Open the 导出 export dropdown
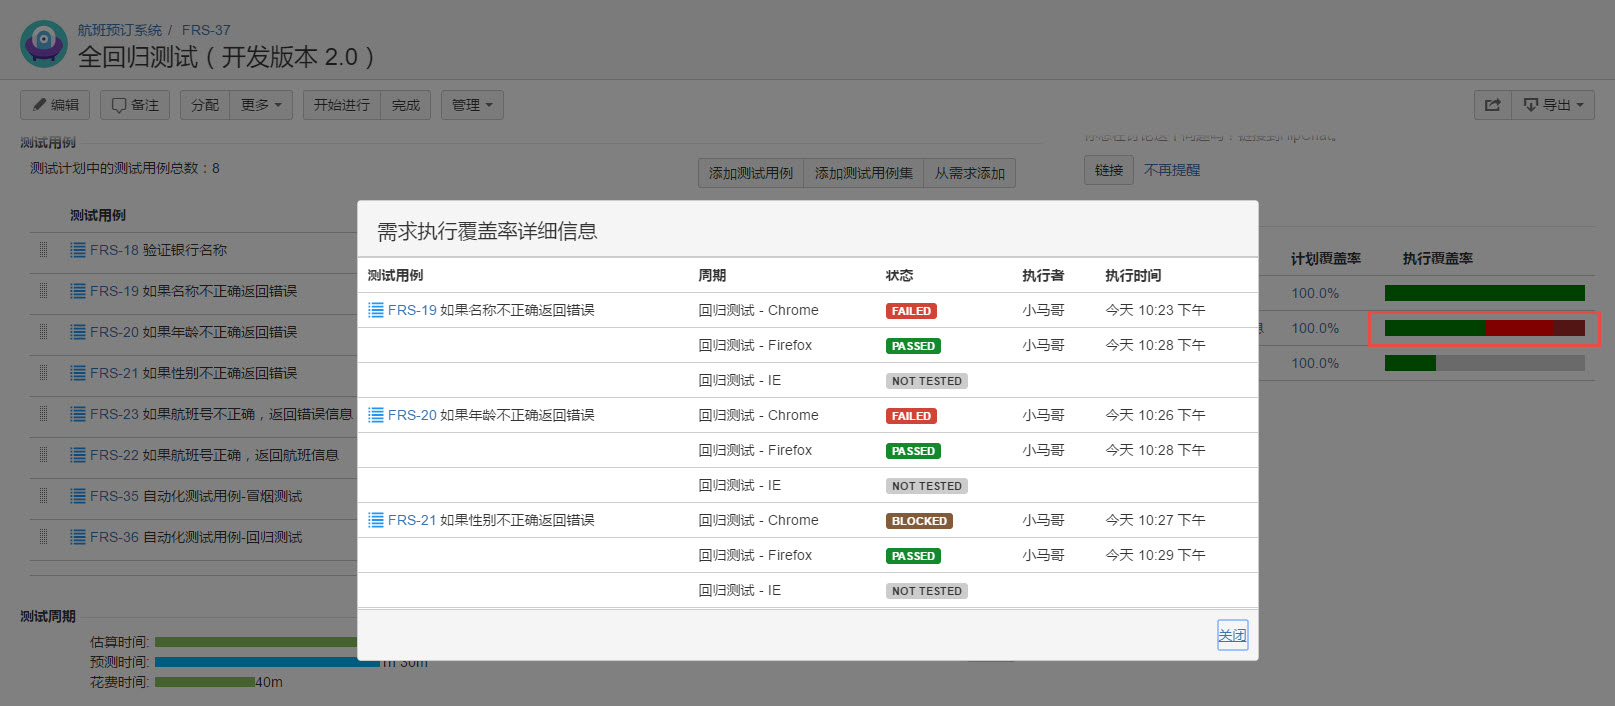 point(1553,105)
